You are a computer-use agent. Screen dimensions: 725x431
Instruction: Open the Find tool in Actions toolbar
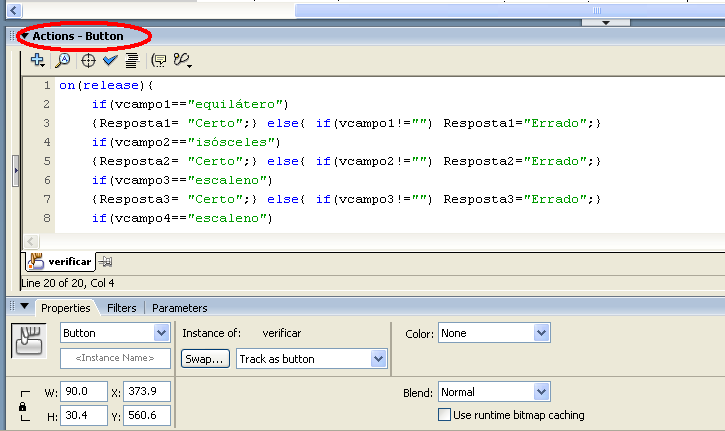pos(62,60)
